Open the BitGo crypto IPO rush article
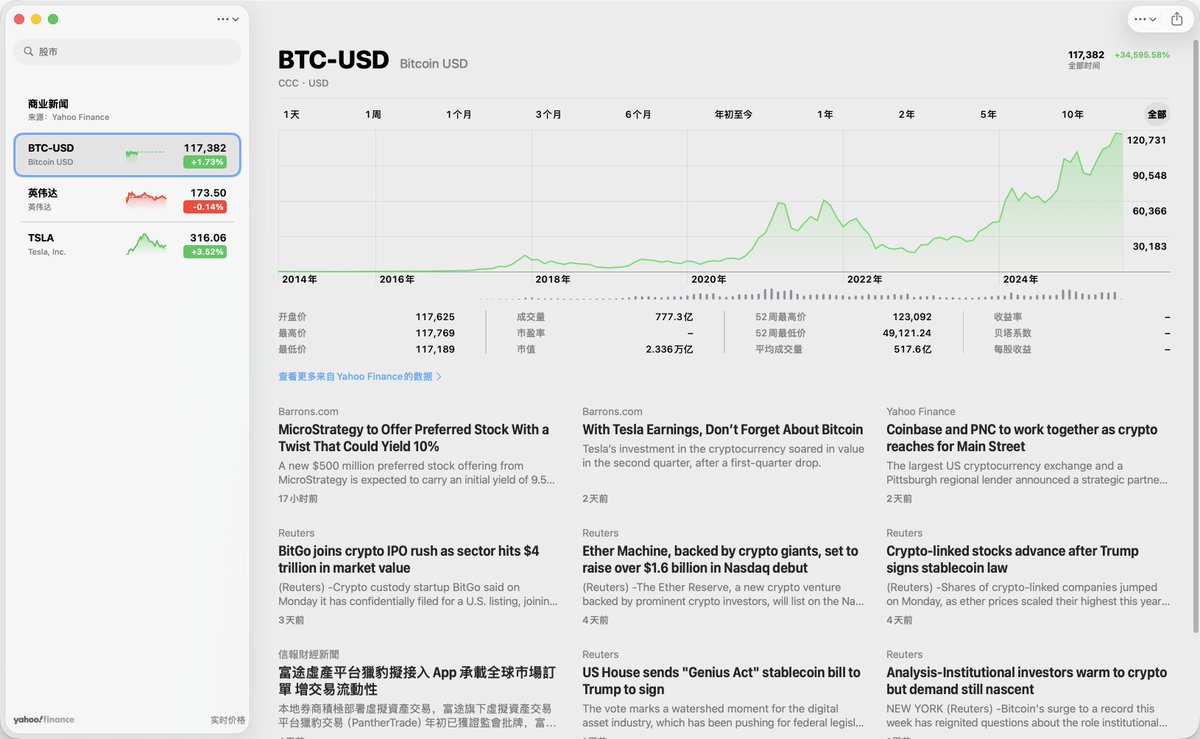The height and width of the screenshot is (739, 1200). (x=418, y=577)
